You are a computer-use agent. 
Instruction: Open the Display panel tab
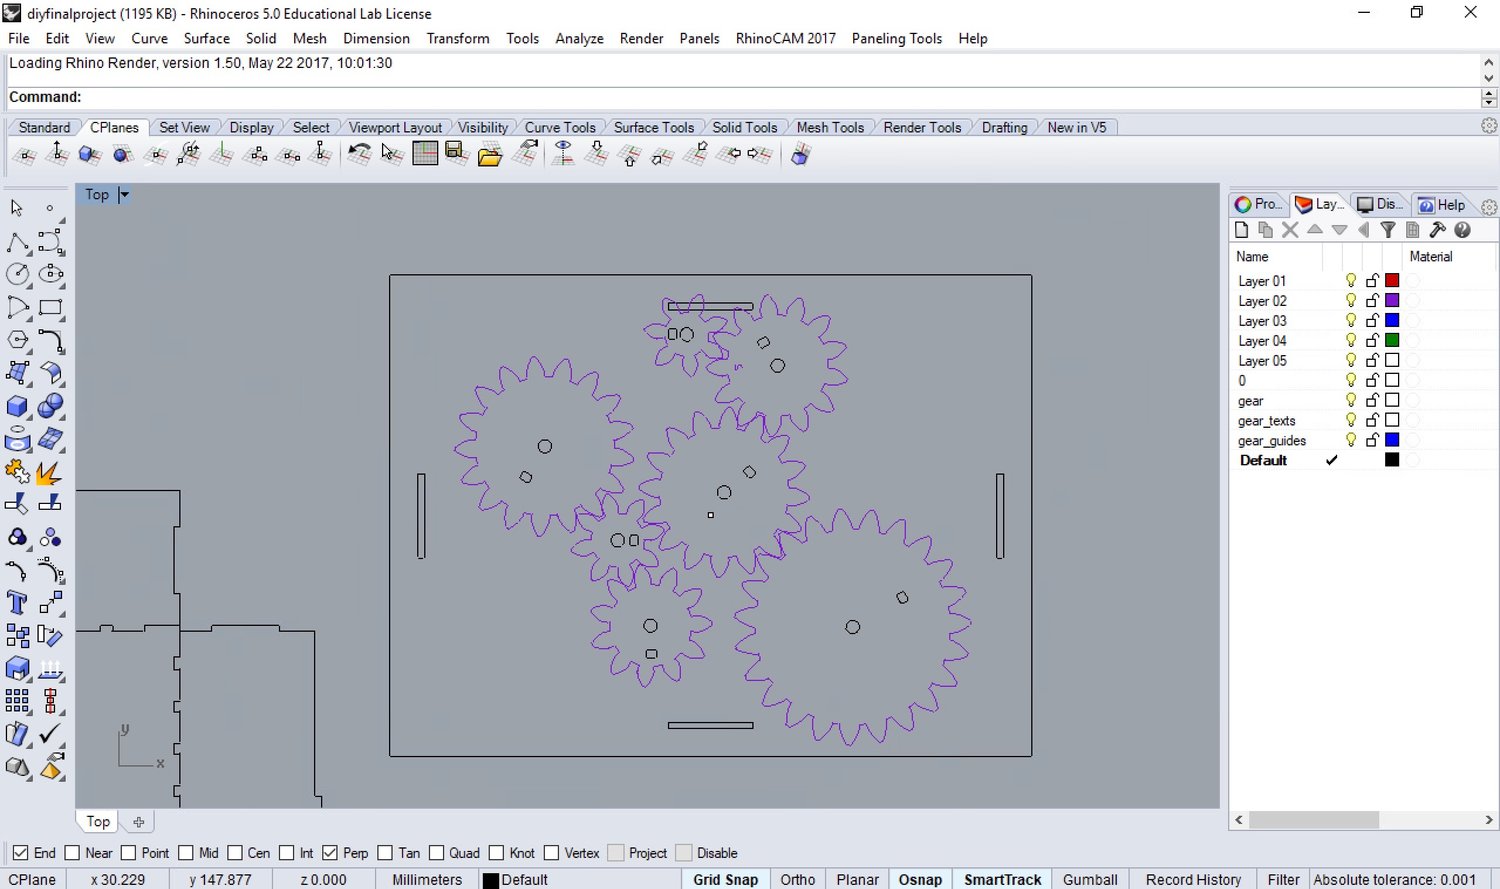(1380, 204)
